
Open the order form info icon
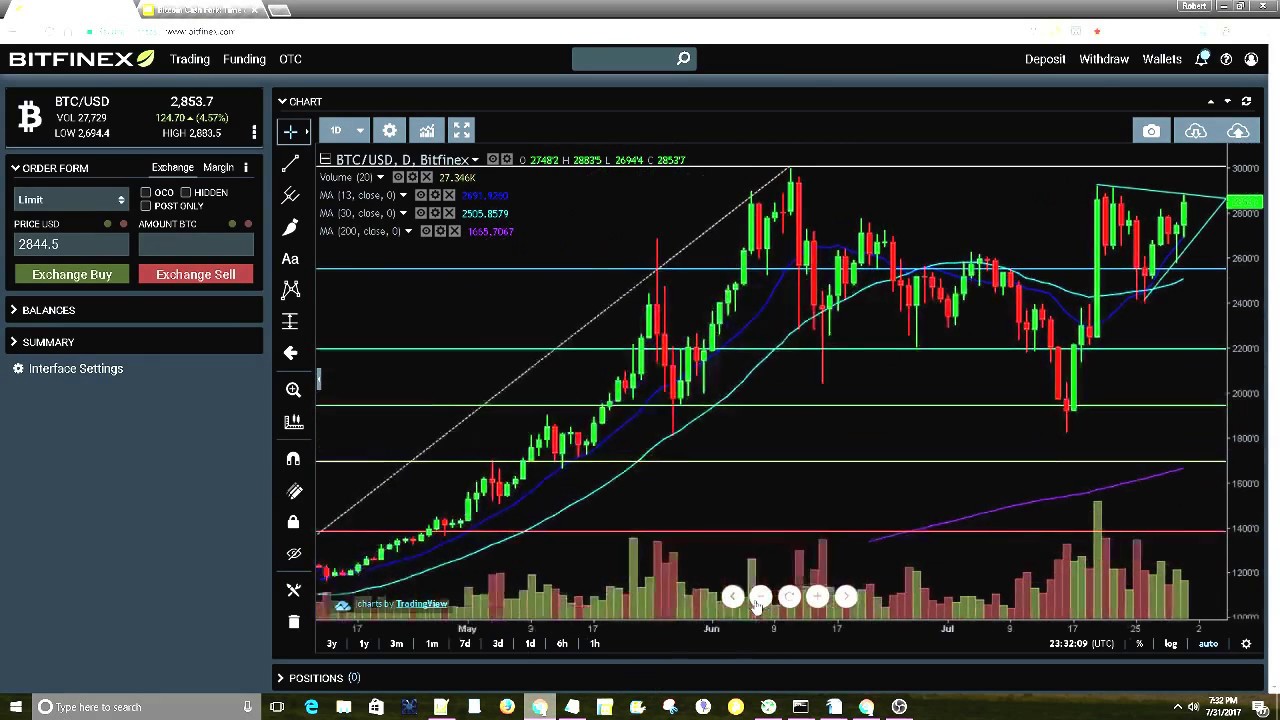click(245, 168)
